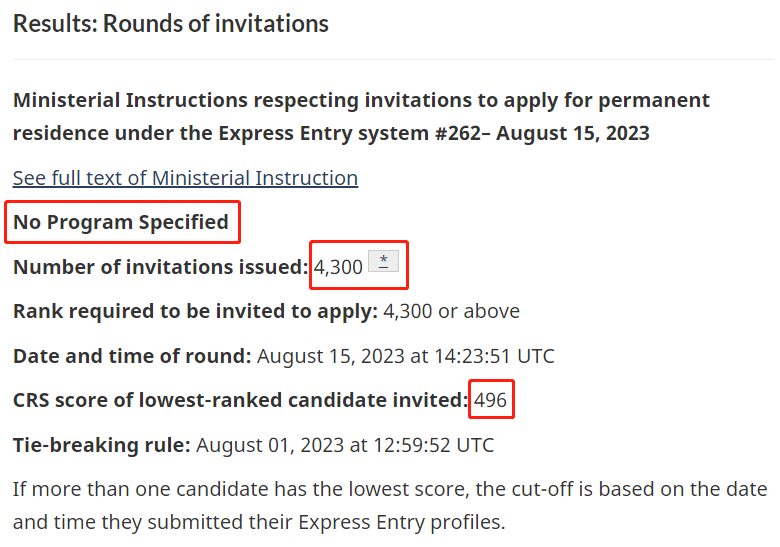Click the August 15, 2023 date in heading
This screenshot has height=547, width=780.
click(x=573, y=133)
